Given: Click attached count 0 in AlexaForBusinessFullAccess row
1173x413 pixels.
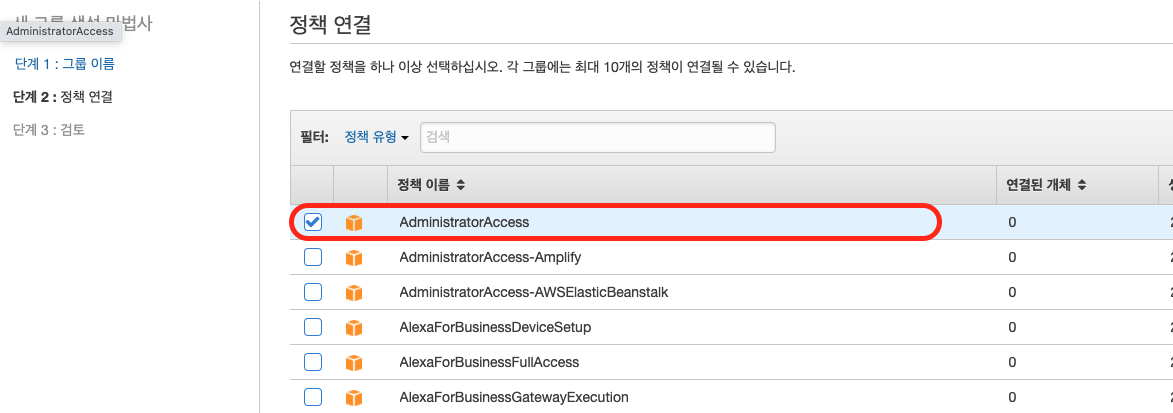Looking at the screenshot, I should pos(1012,362).
